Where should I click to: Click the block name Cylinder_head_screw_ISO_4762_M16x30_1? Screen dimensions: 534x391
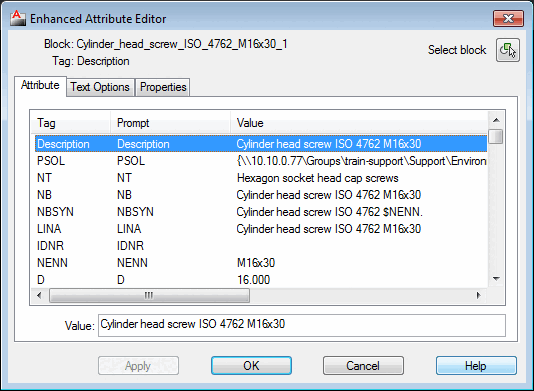click(x=182, y=44)
